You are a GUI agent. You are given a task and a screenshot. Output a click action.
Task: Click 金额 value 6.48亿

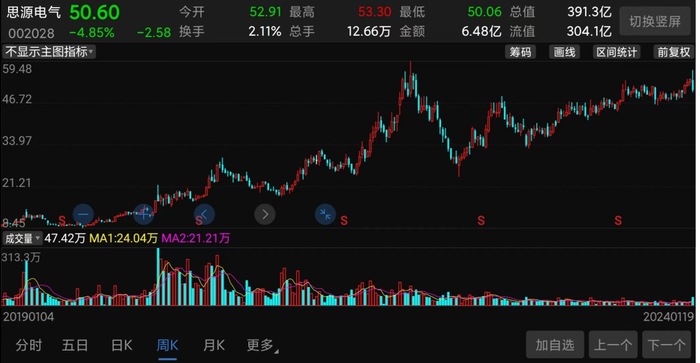tap(481, 31)
